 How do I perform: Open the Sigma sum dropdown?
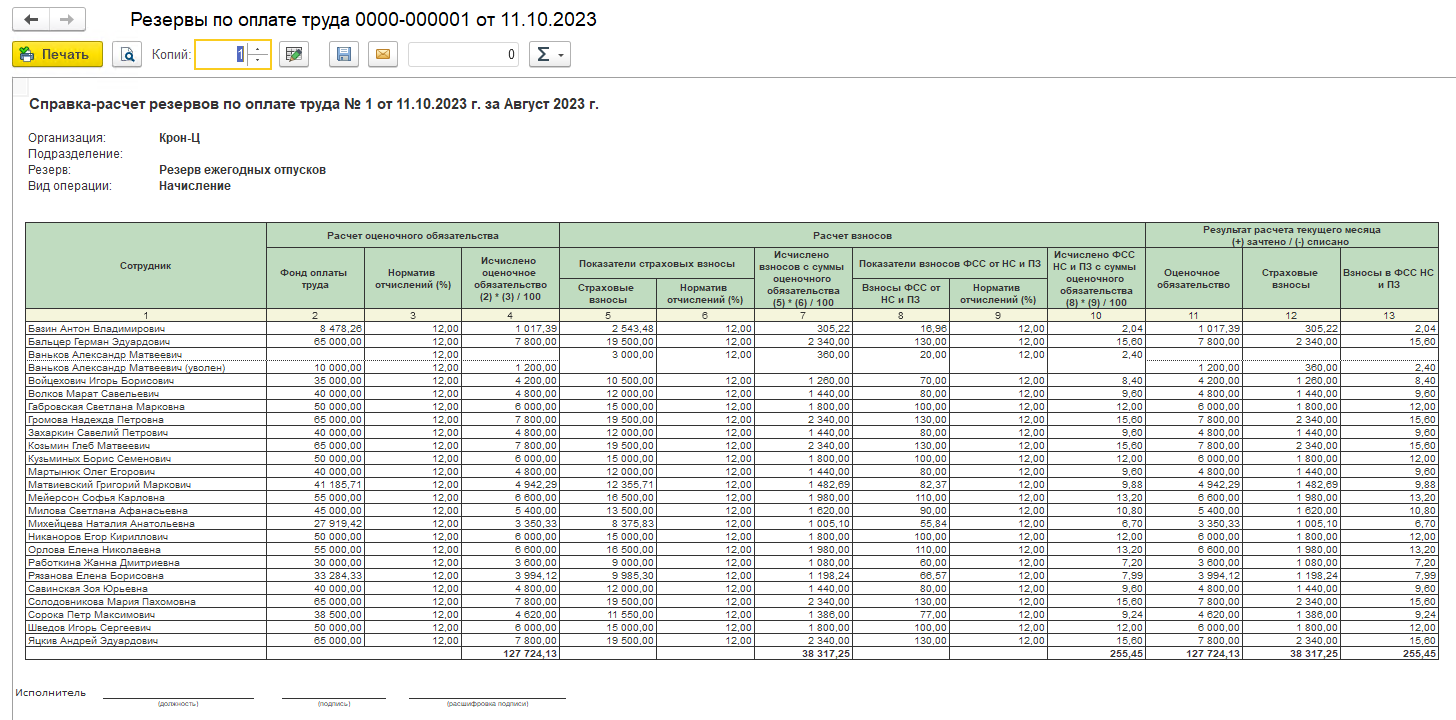(x=550, y=55)
